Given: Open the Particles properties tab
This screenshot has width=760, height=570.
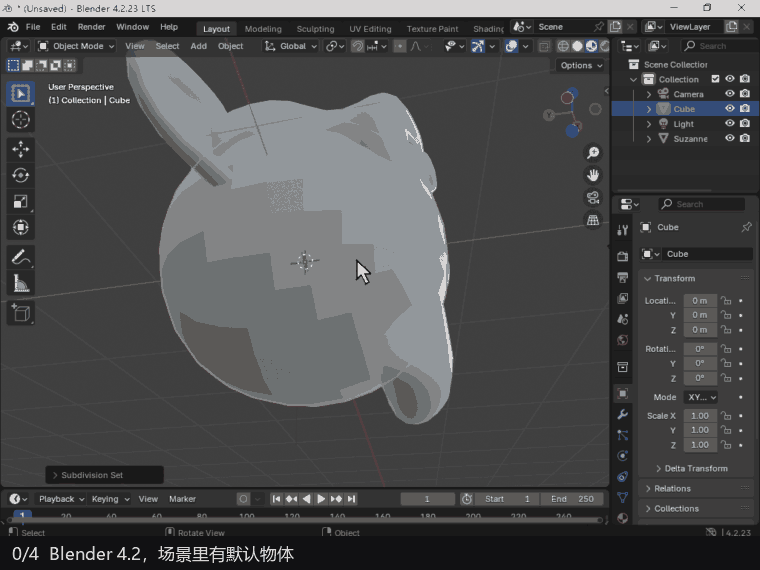Looking at the screenshot, I should (623, 435).
